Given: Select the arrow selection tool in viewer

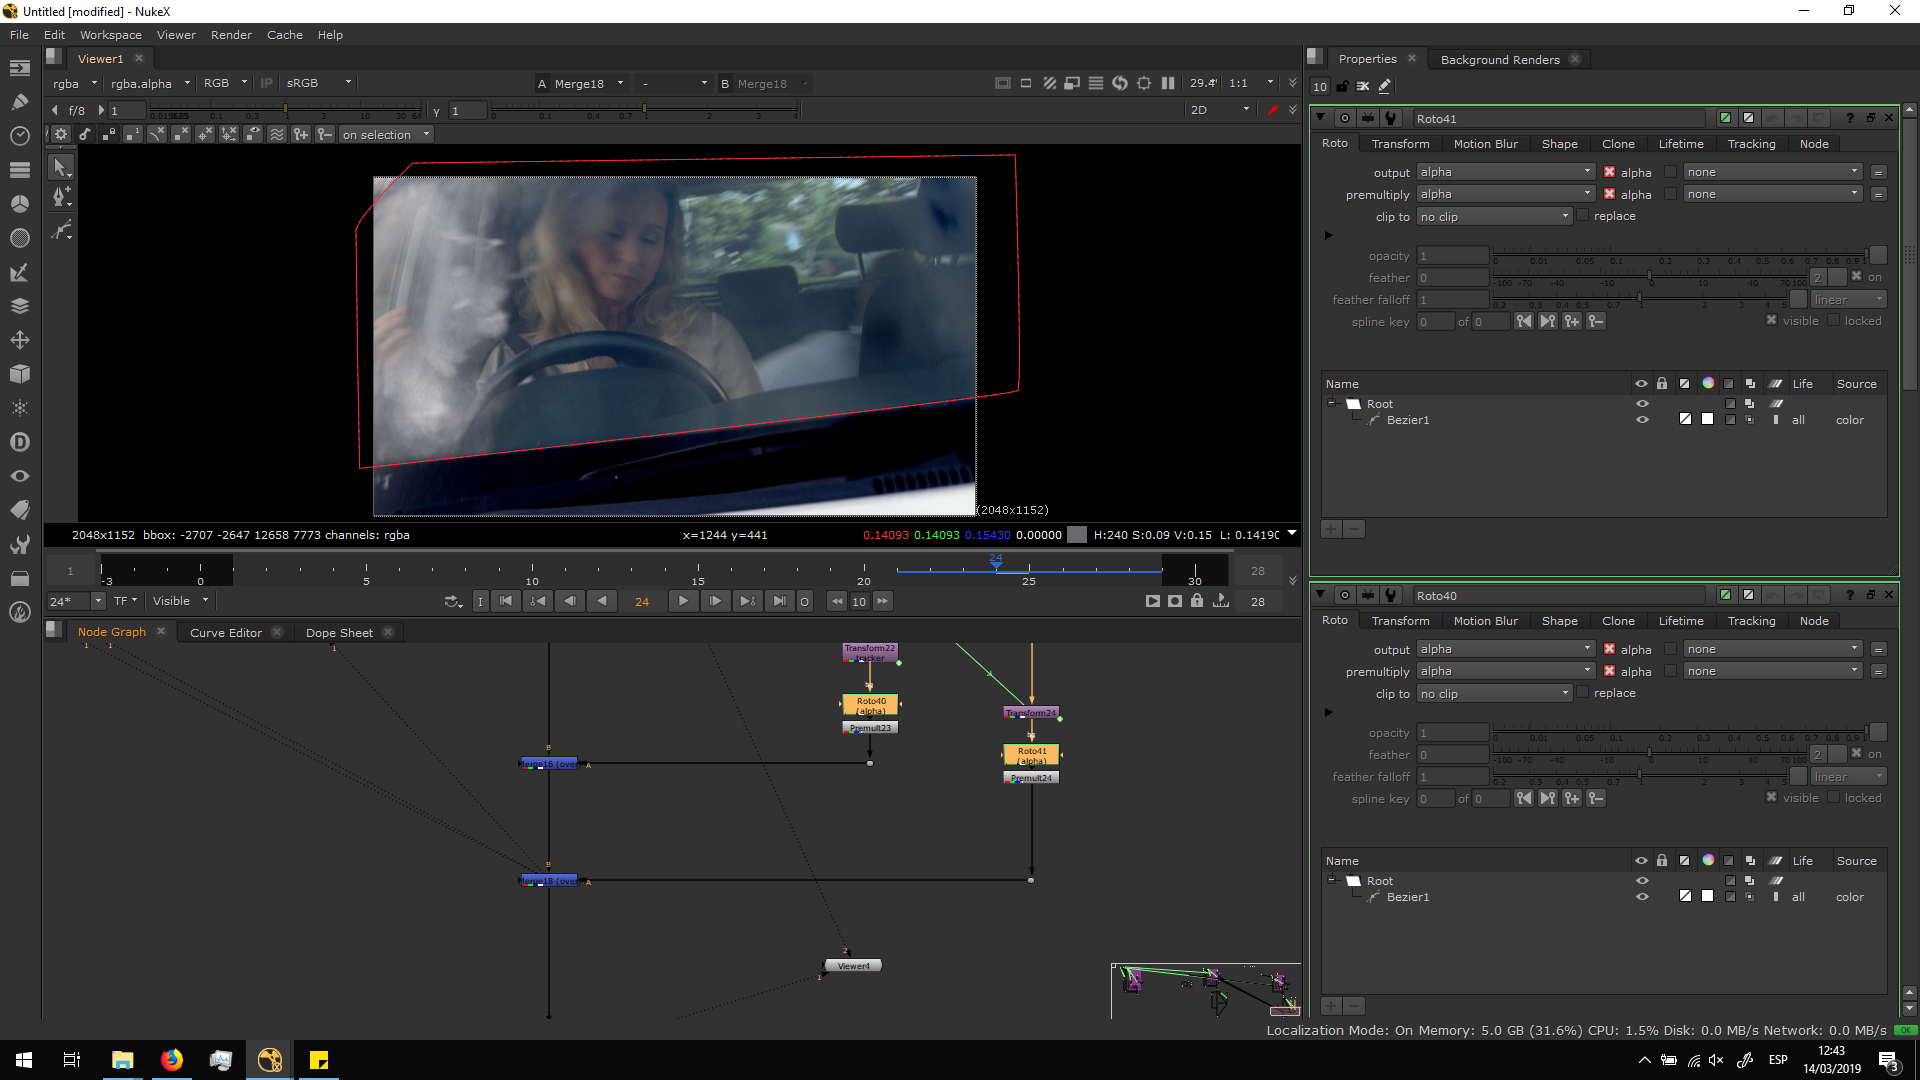Looking at the screenshot, I should tap(61, 167).
